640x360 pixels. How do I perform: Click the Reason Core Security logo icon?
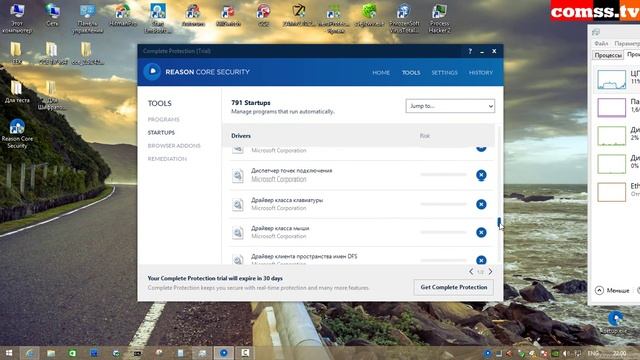pyautogui.click(x=152, y=72)
